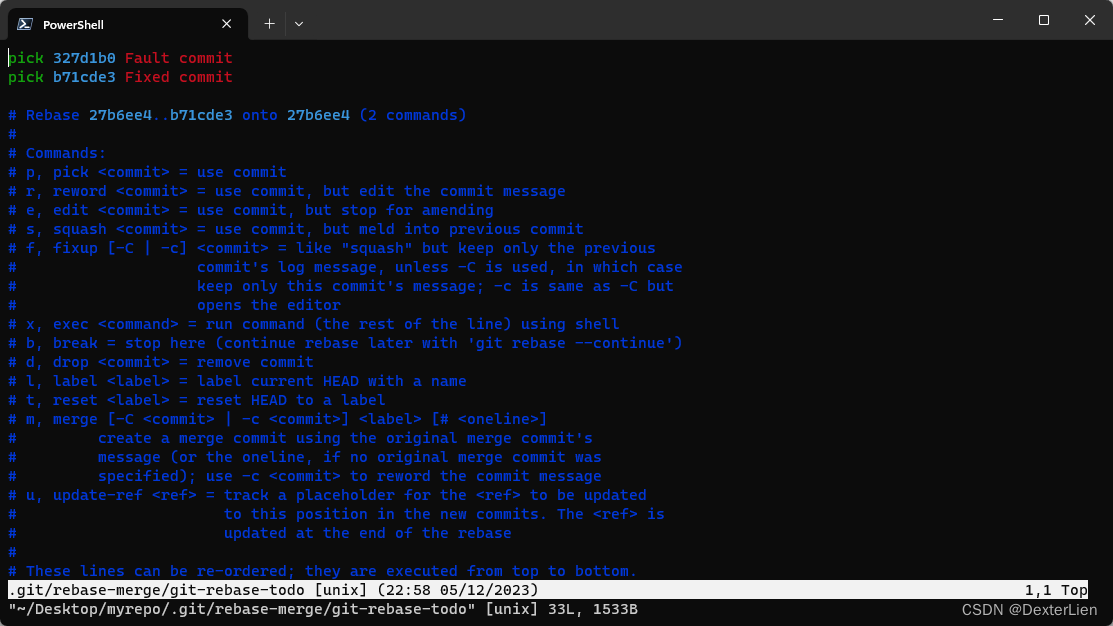Close the terminal window
Image resolution: width=1113 pixels, height=626 pixels.
1090,20
